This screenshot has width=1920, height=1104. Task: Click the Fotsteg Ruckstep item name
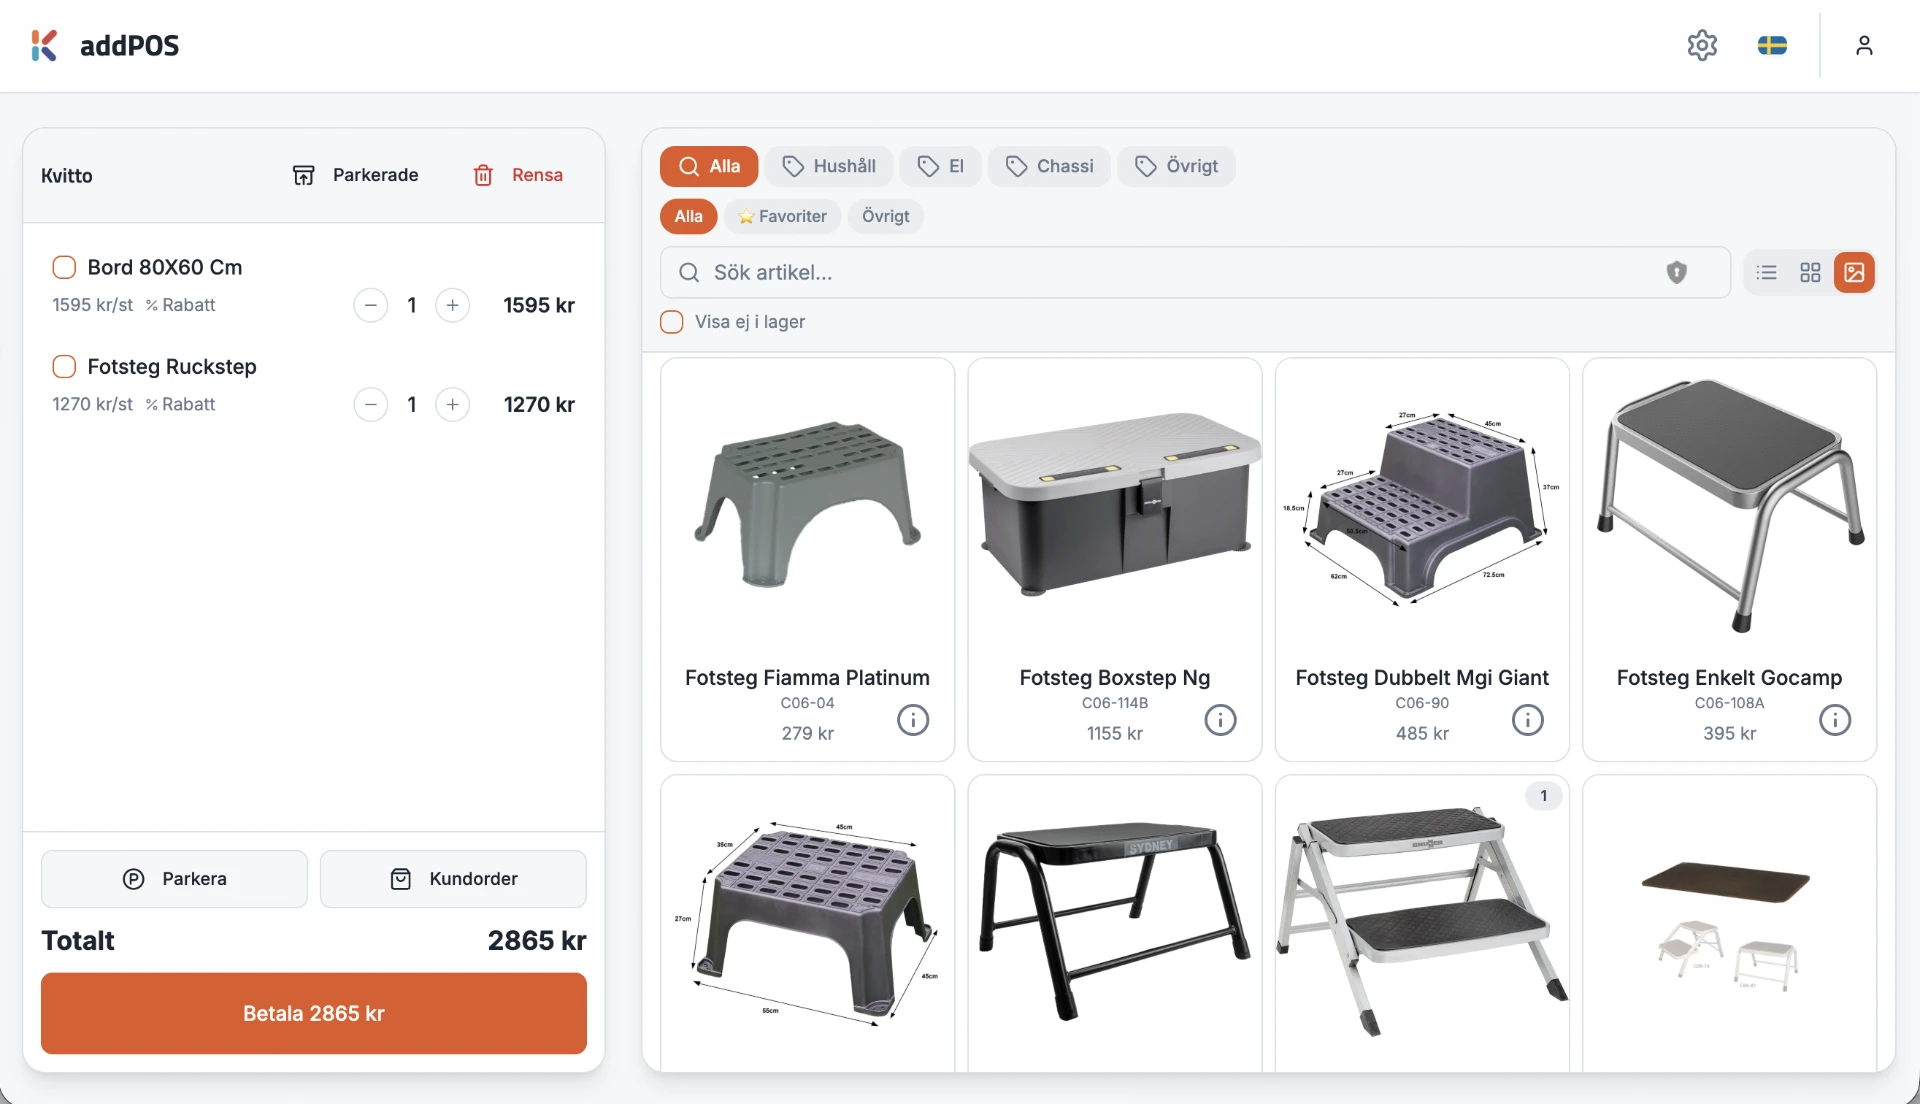point(172,366)
